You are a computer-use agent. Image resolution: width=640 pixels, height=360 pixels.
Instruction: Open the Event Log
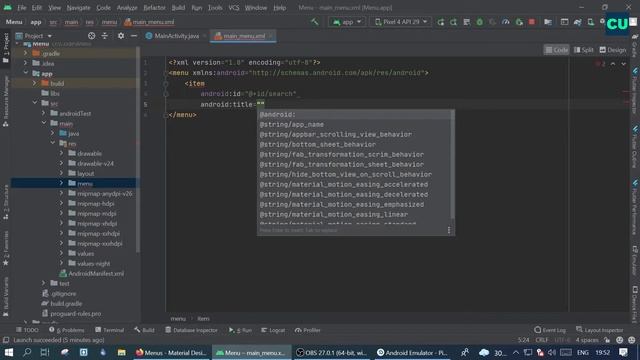550,330
